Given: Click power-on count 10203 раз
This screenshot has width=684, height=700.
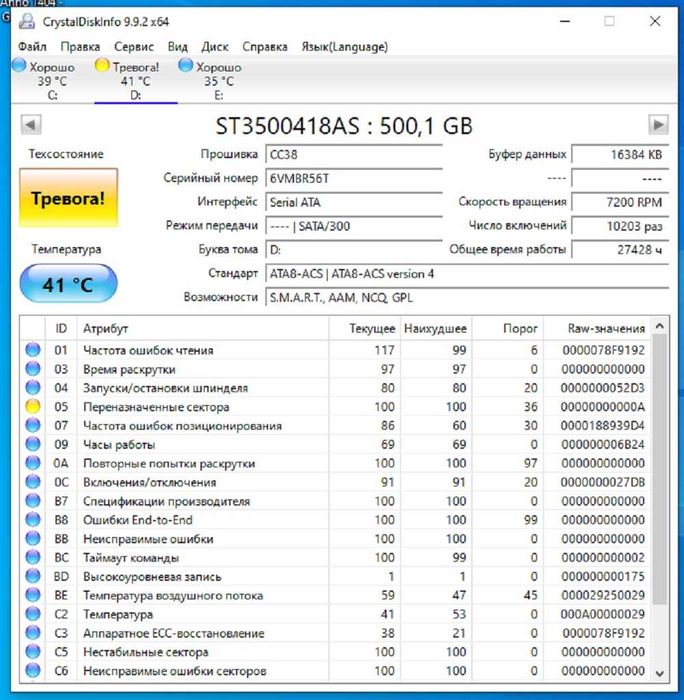Looking at the screenshot, I should 620,226.
